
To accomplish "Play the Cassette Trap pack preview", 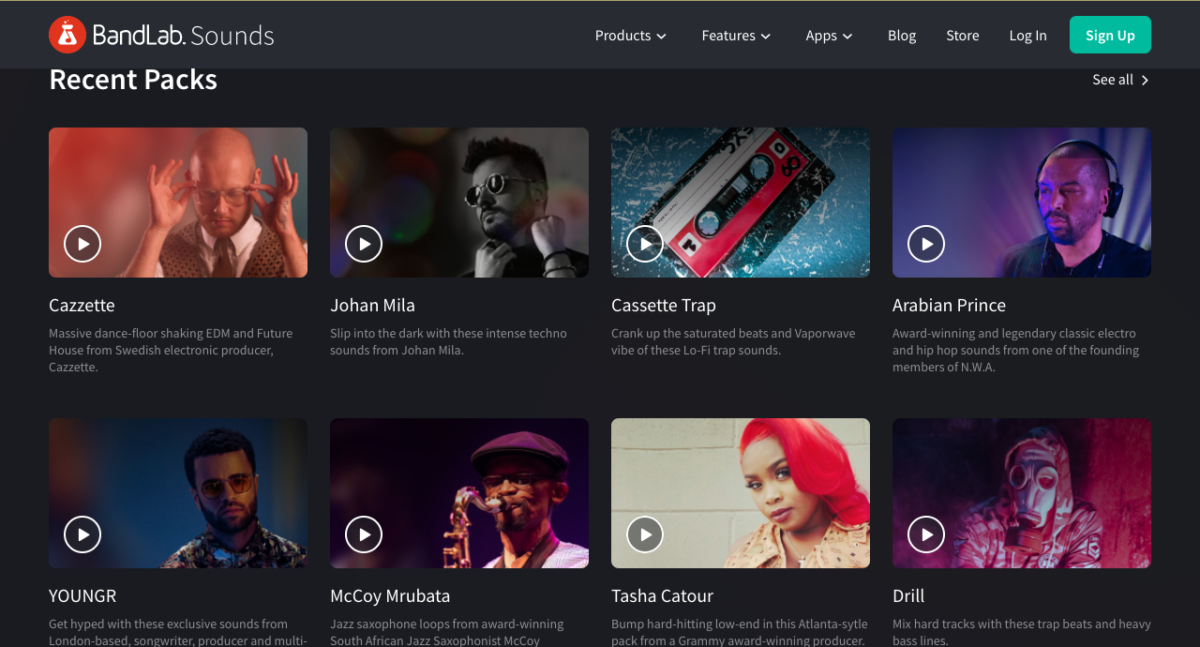I will click(x=645, y=243).
